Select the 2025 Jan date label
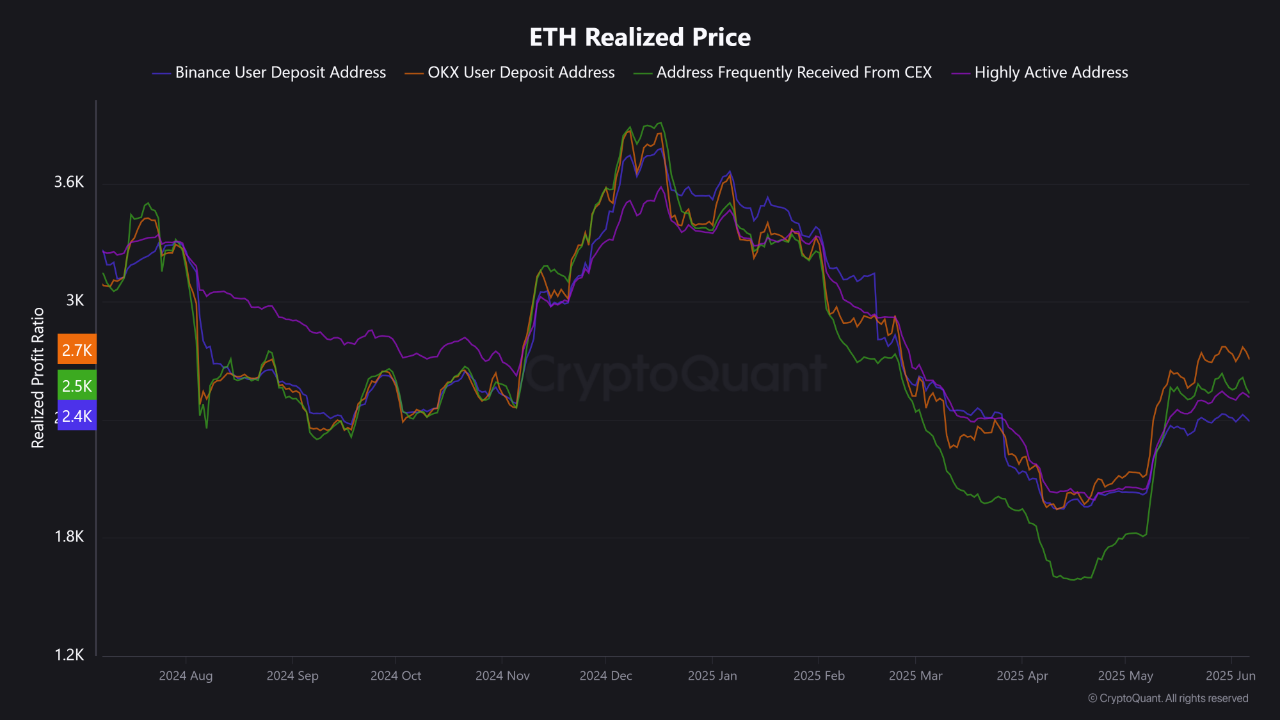 [x=712, y=676]
